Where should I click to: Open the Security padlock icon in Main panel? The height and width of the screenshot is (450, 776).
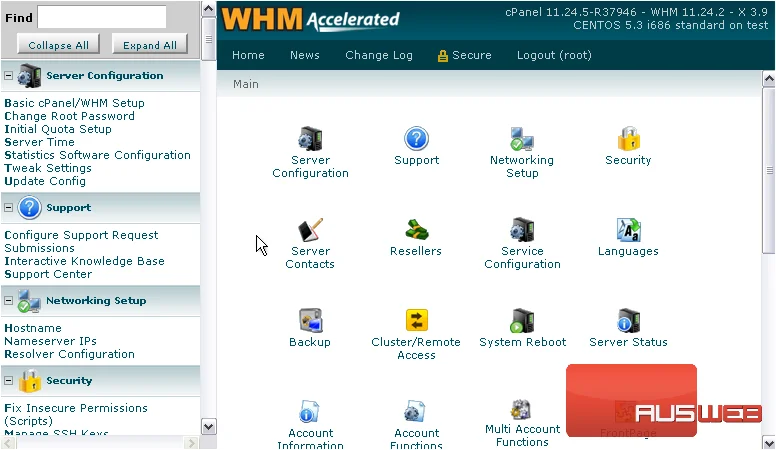pos(629,139)
